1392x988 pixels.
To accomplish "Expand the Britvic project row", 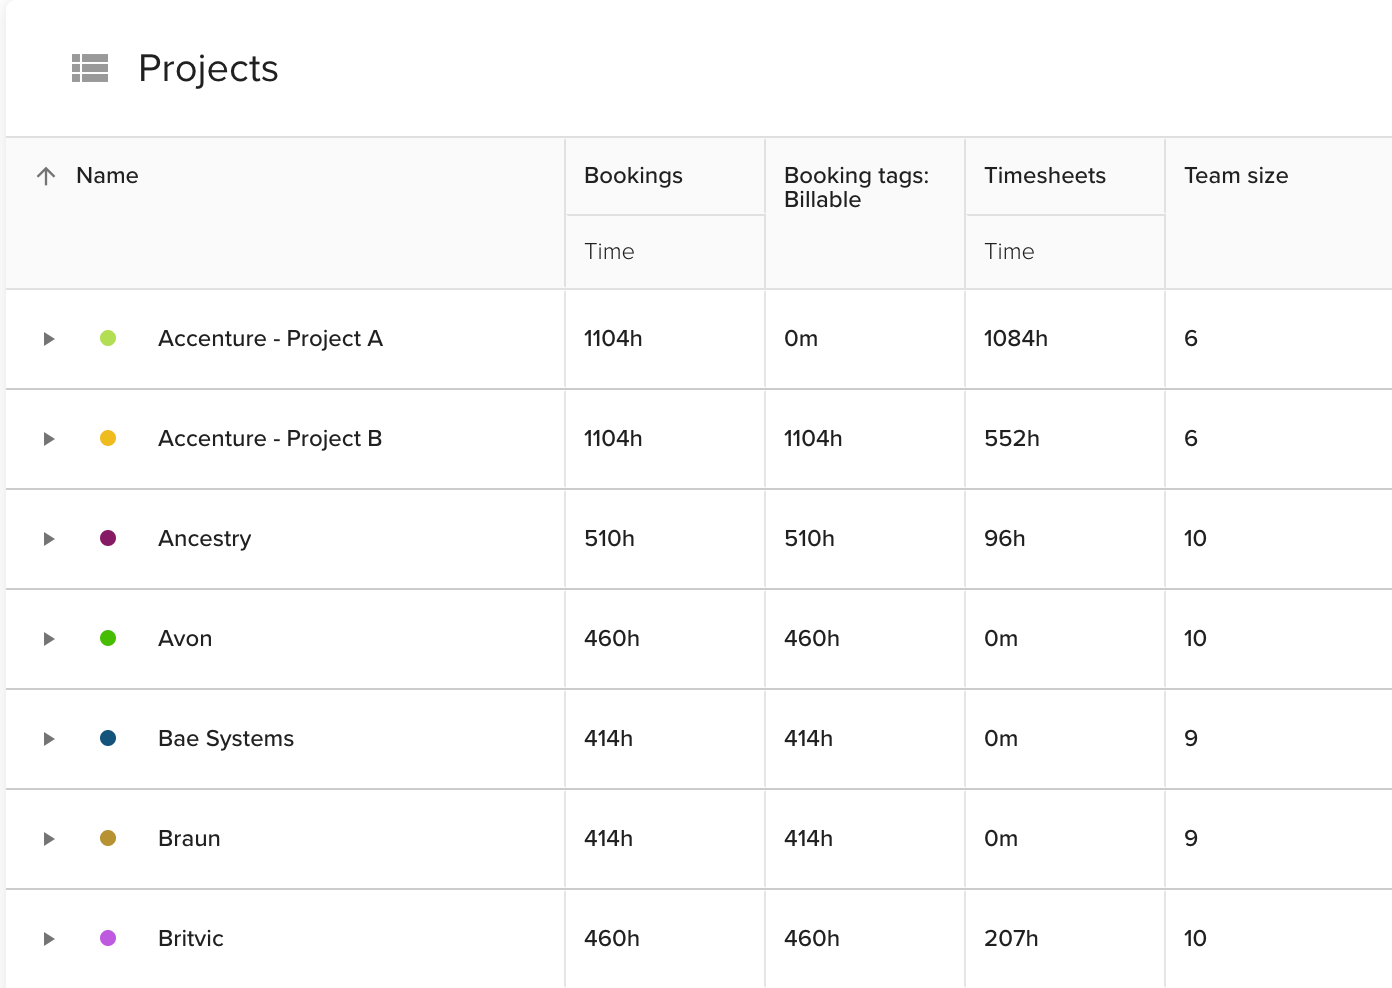I will coord(48,939).
